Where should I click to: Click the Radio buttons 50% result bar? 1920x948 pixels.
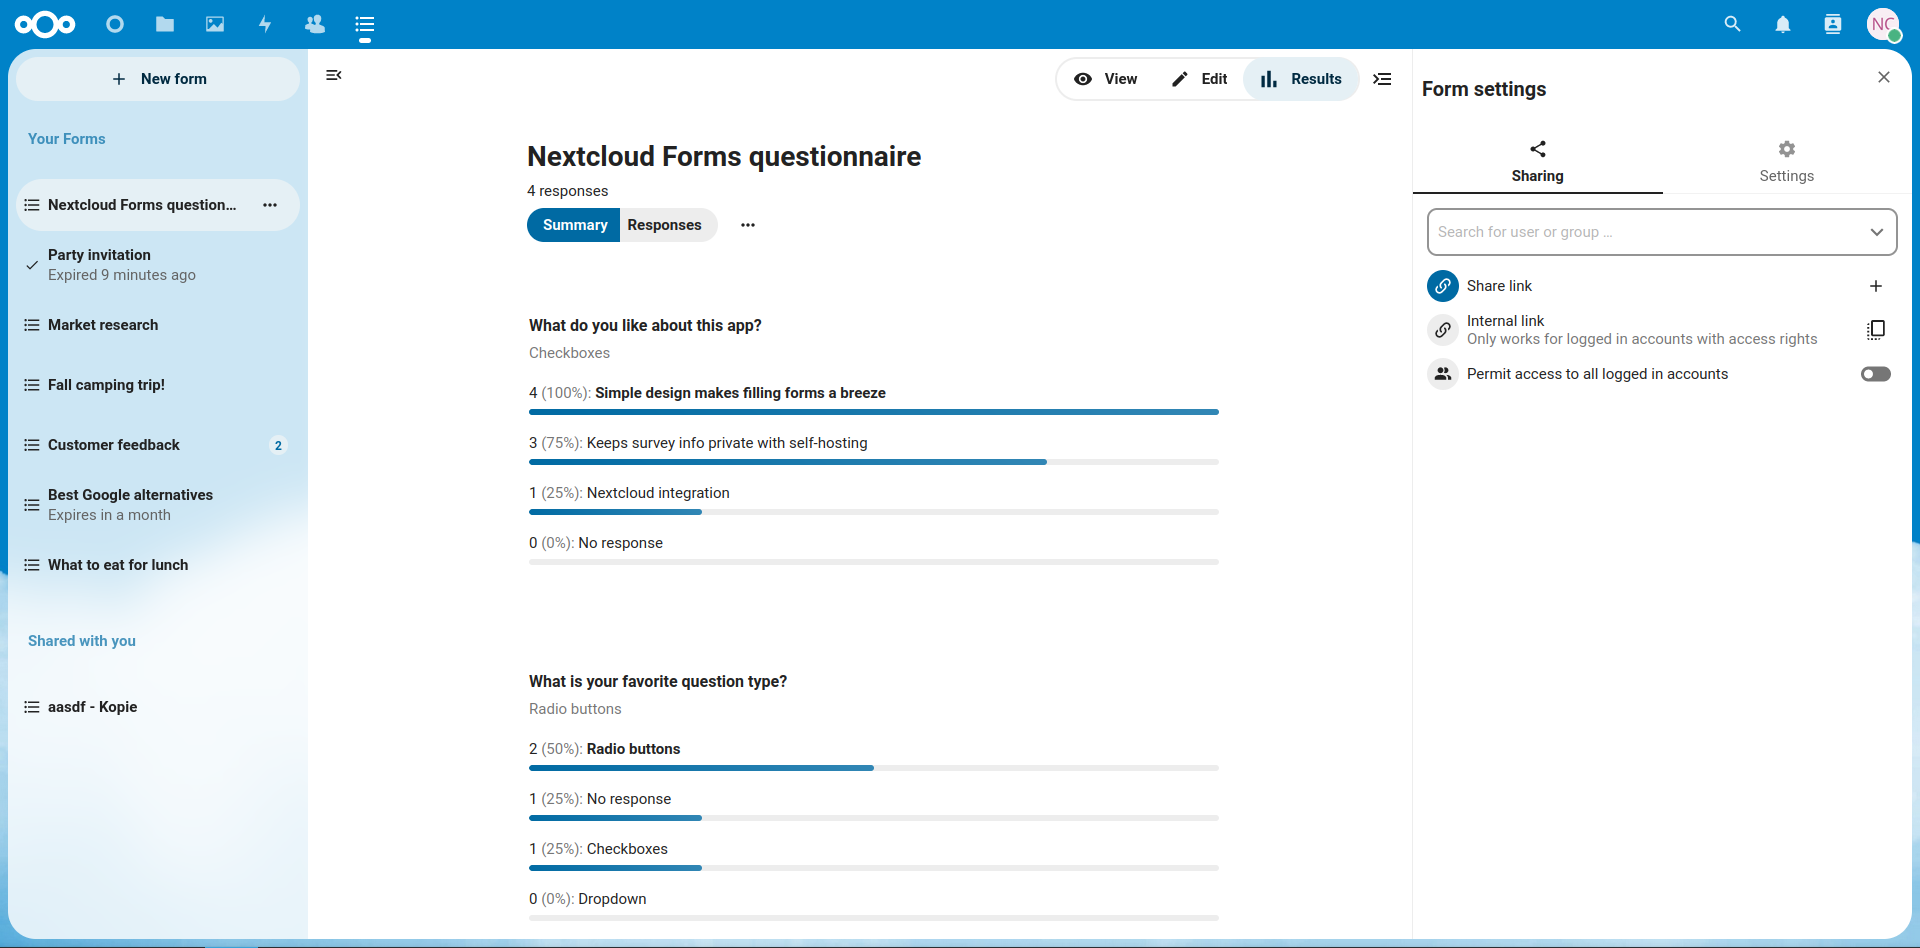(x=874, y=768)
